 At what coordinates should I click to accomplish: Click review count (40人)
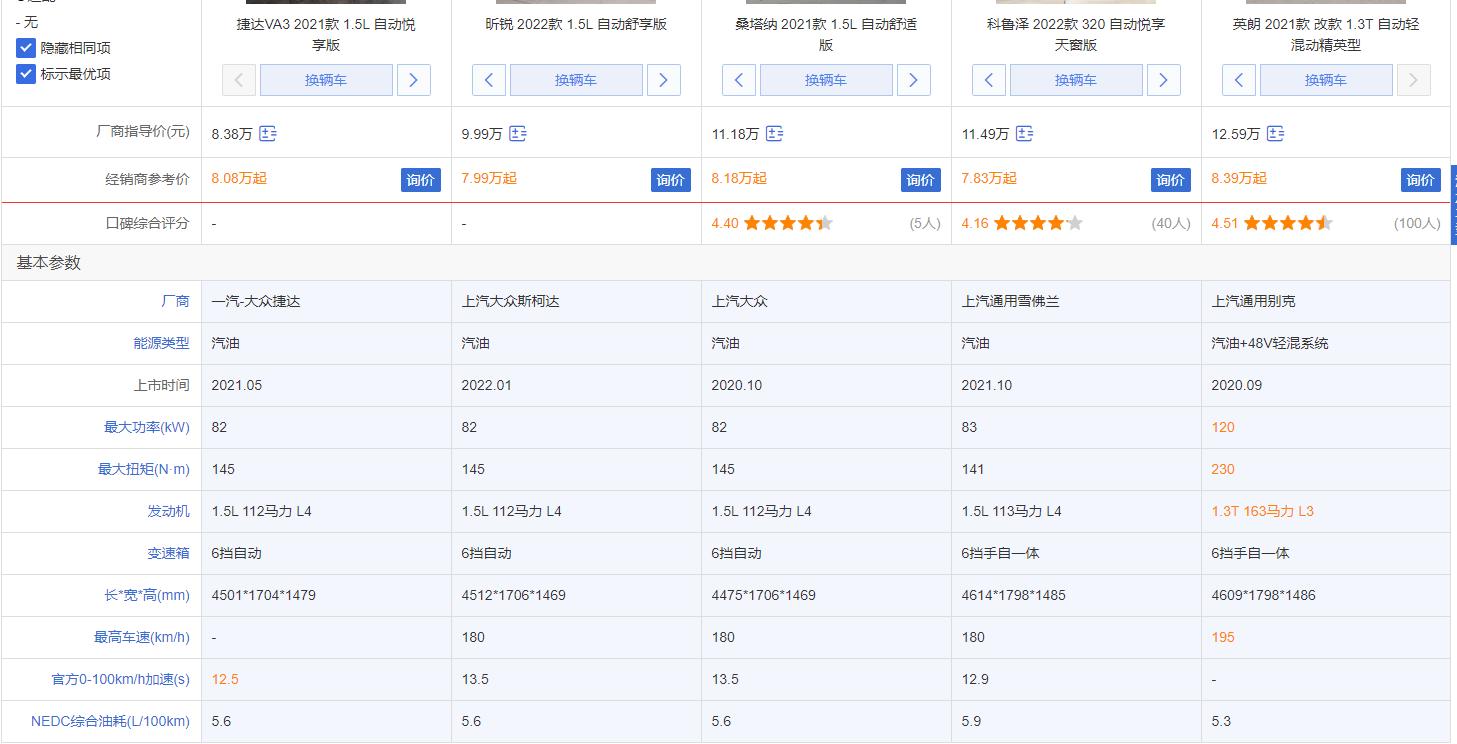click(1171, 224)
